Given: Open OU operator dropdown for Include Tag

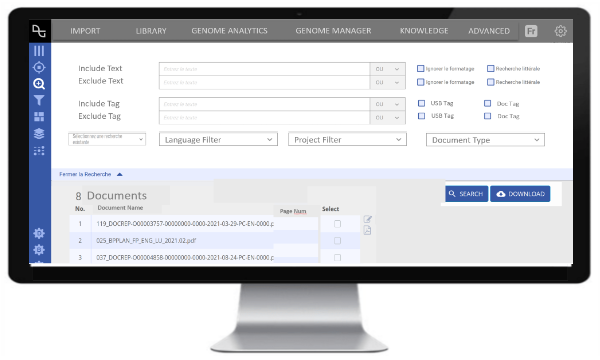Looking at the screenshot, I should (x=388, y=104).
